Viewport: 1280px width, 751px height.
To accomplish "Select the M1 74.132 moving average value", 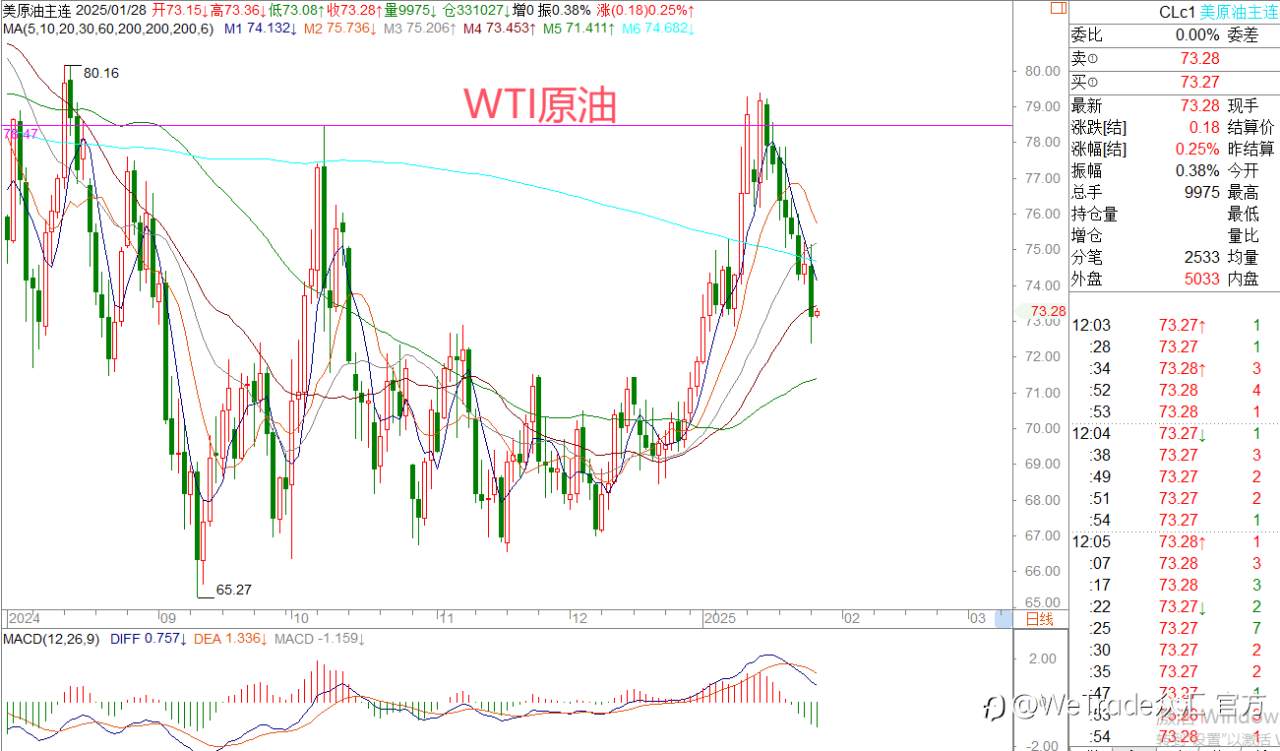I will (x=260, y=29).
